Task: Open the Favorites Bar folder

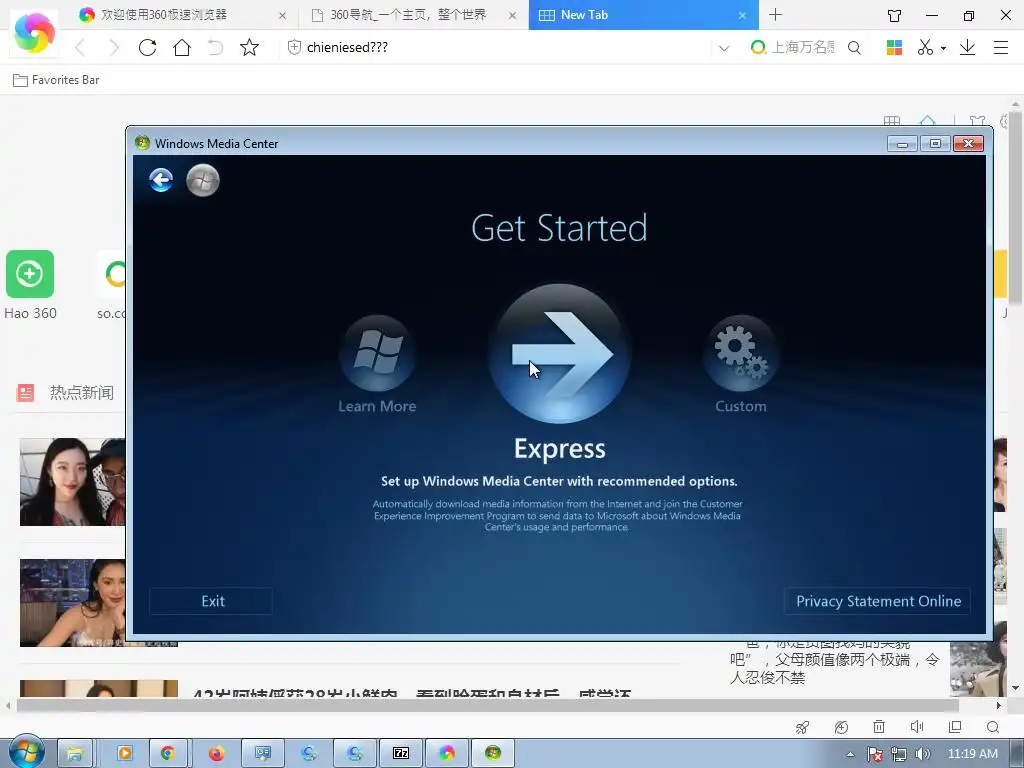Action: coord(56,80)
